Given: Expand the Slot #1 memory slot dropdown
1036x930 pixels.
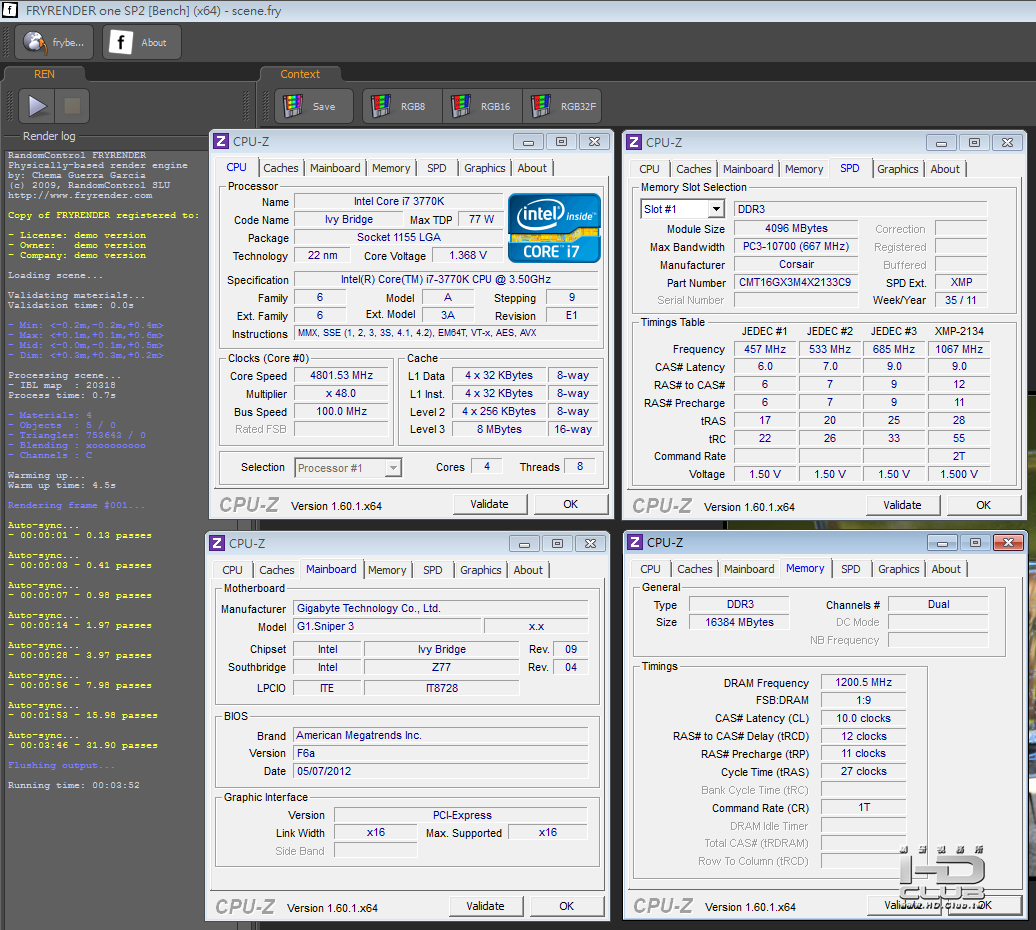Looking at the screenshot, I should 716,209.
